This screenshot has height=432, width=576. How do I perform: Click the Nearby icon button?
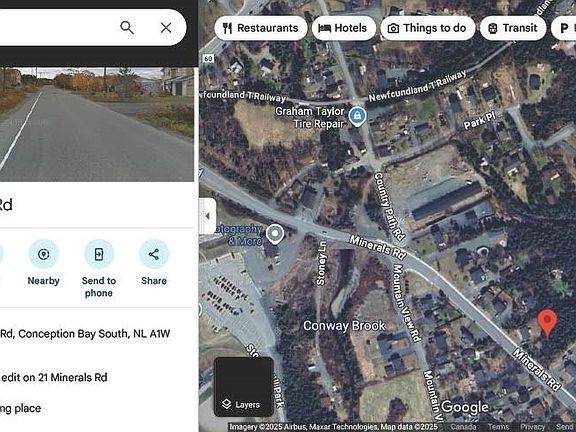(x=44, y=254)
